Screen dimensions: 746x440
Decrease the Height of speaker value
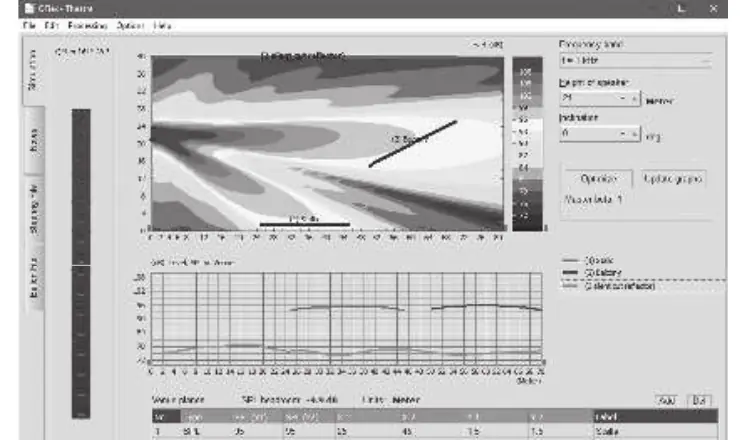[623, 98]
